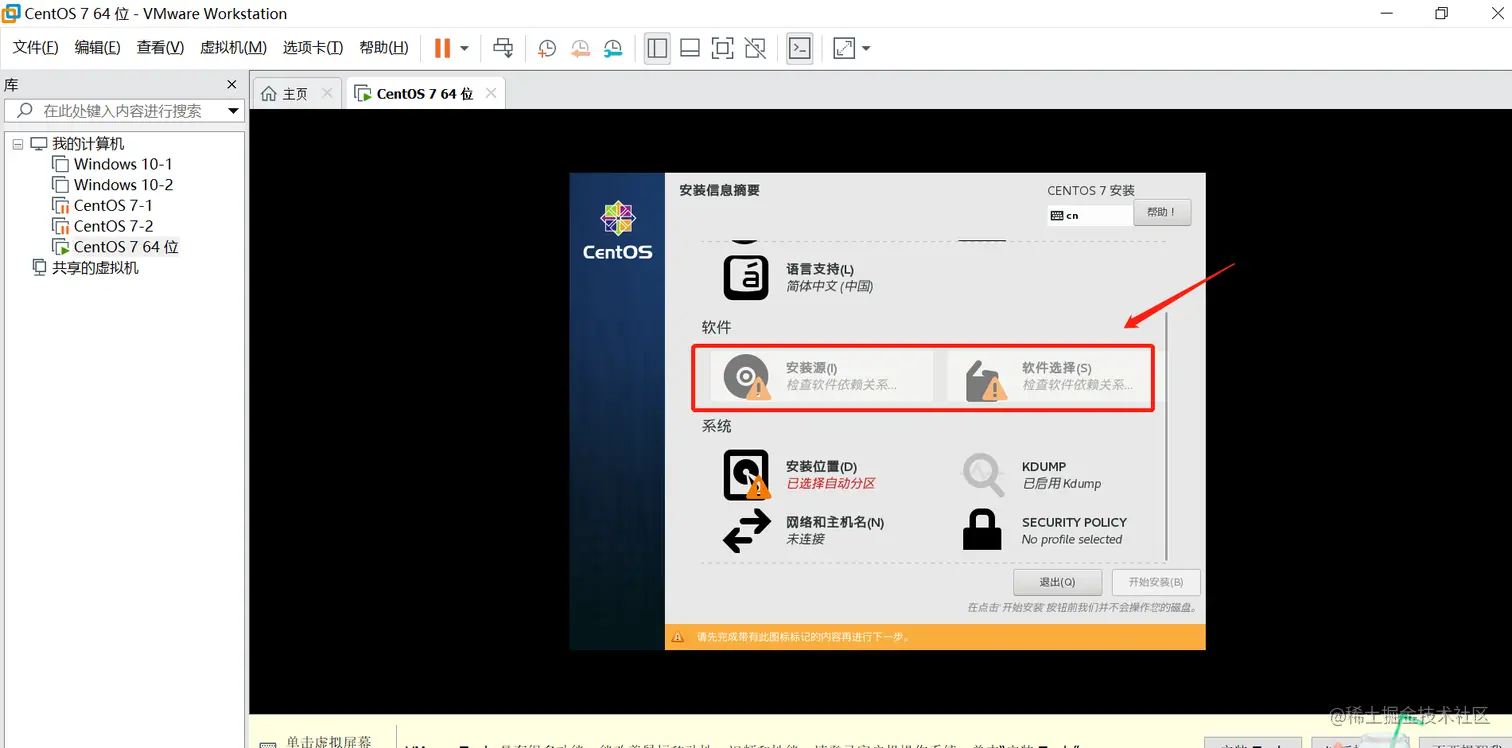Viewport: 1512px width, 748px height.
Task: Open the 编辑(E) menu
Action: [x=98, y=47]
